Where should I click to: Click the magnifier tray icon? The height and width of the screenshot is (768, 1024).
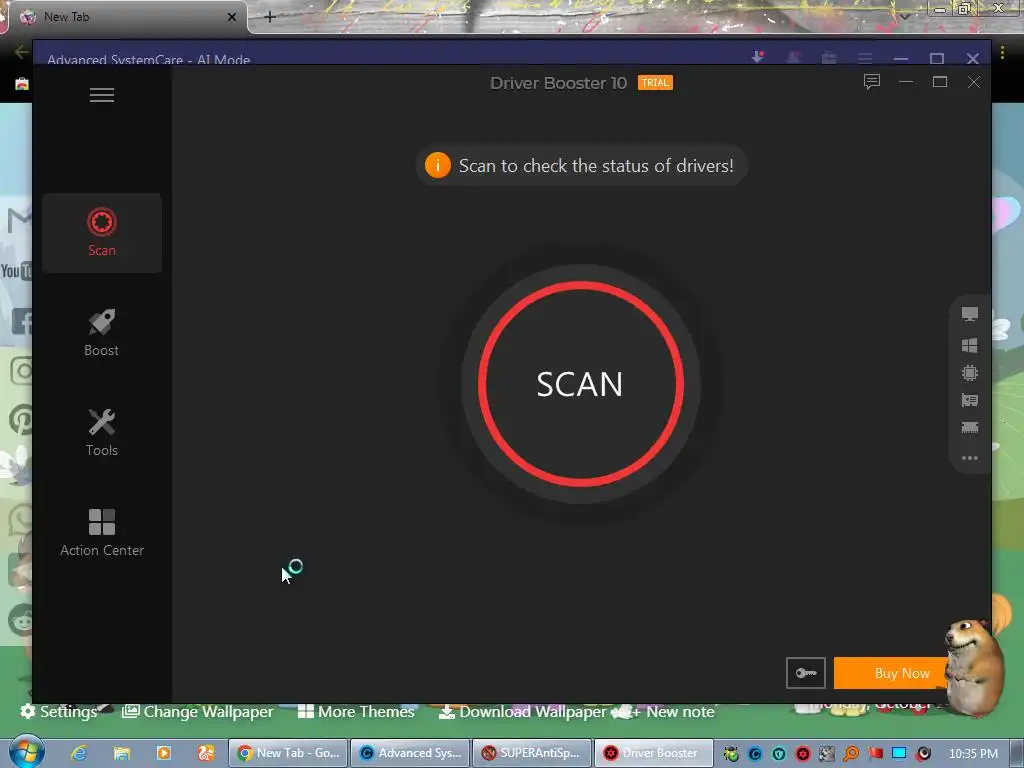pos(851,754)
